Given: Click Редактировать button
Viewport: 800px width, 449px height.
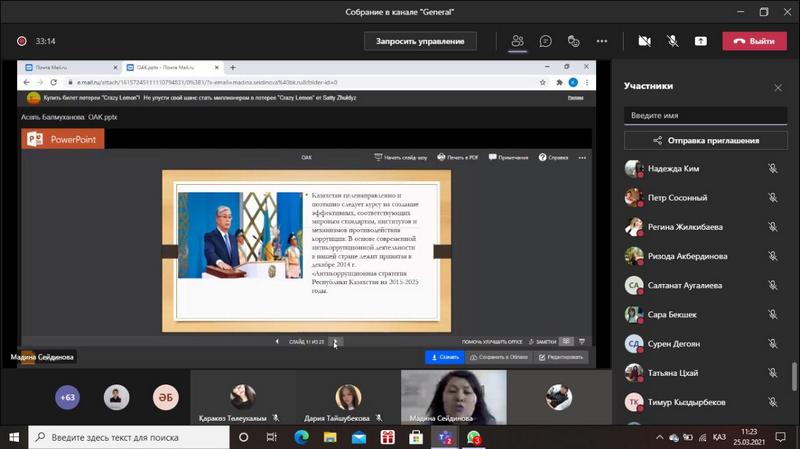Looking at the screenshot, I should pos(561,357).
